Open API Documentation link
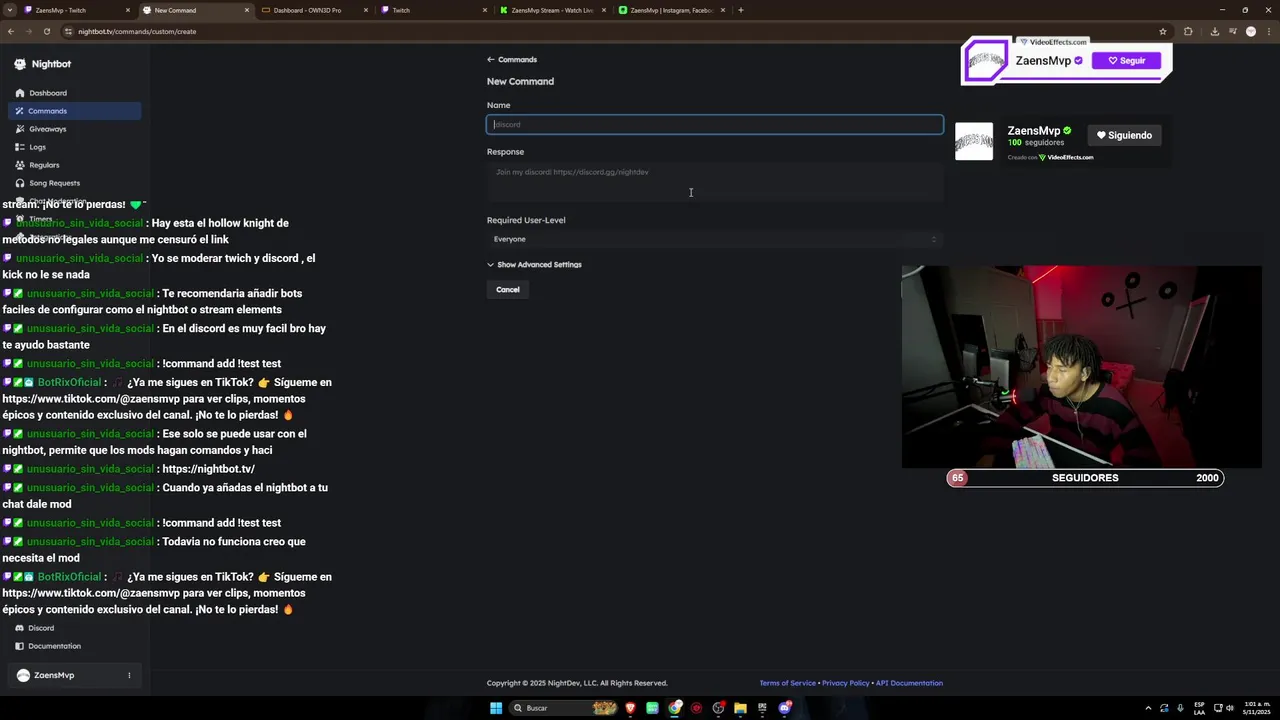Viewport: 1280px width, 720px height. [x=909, y=683]
